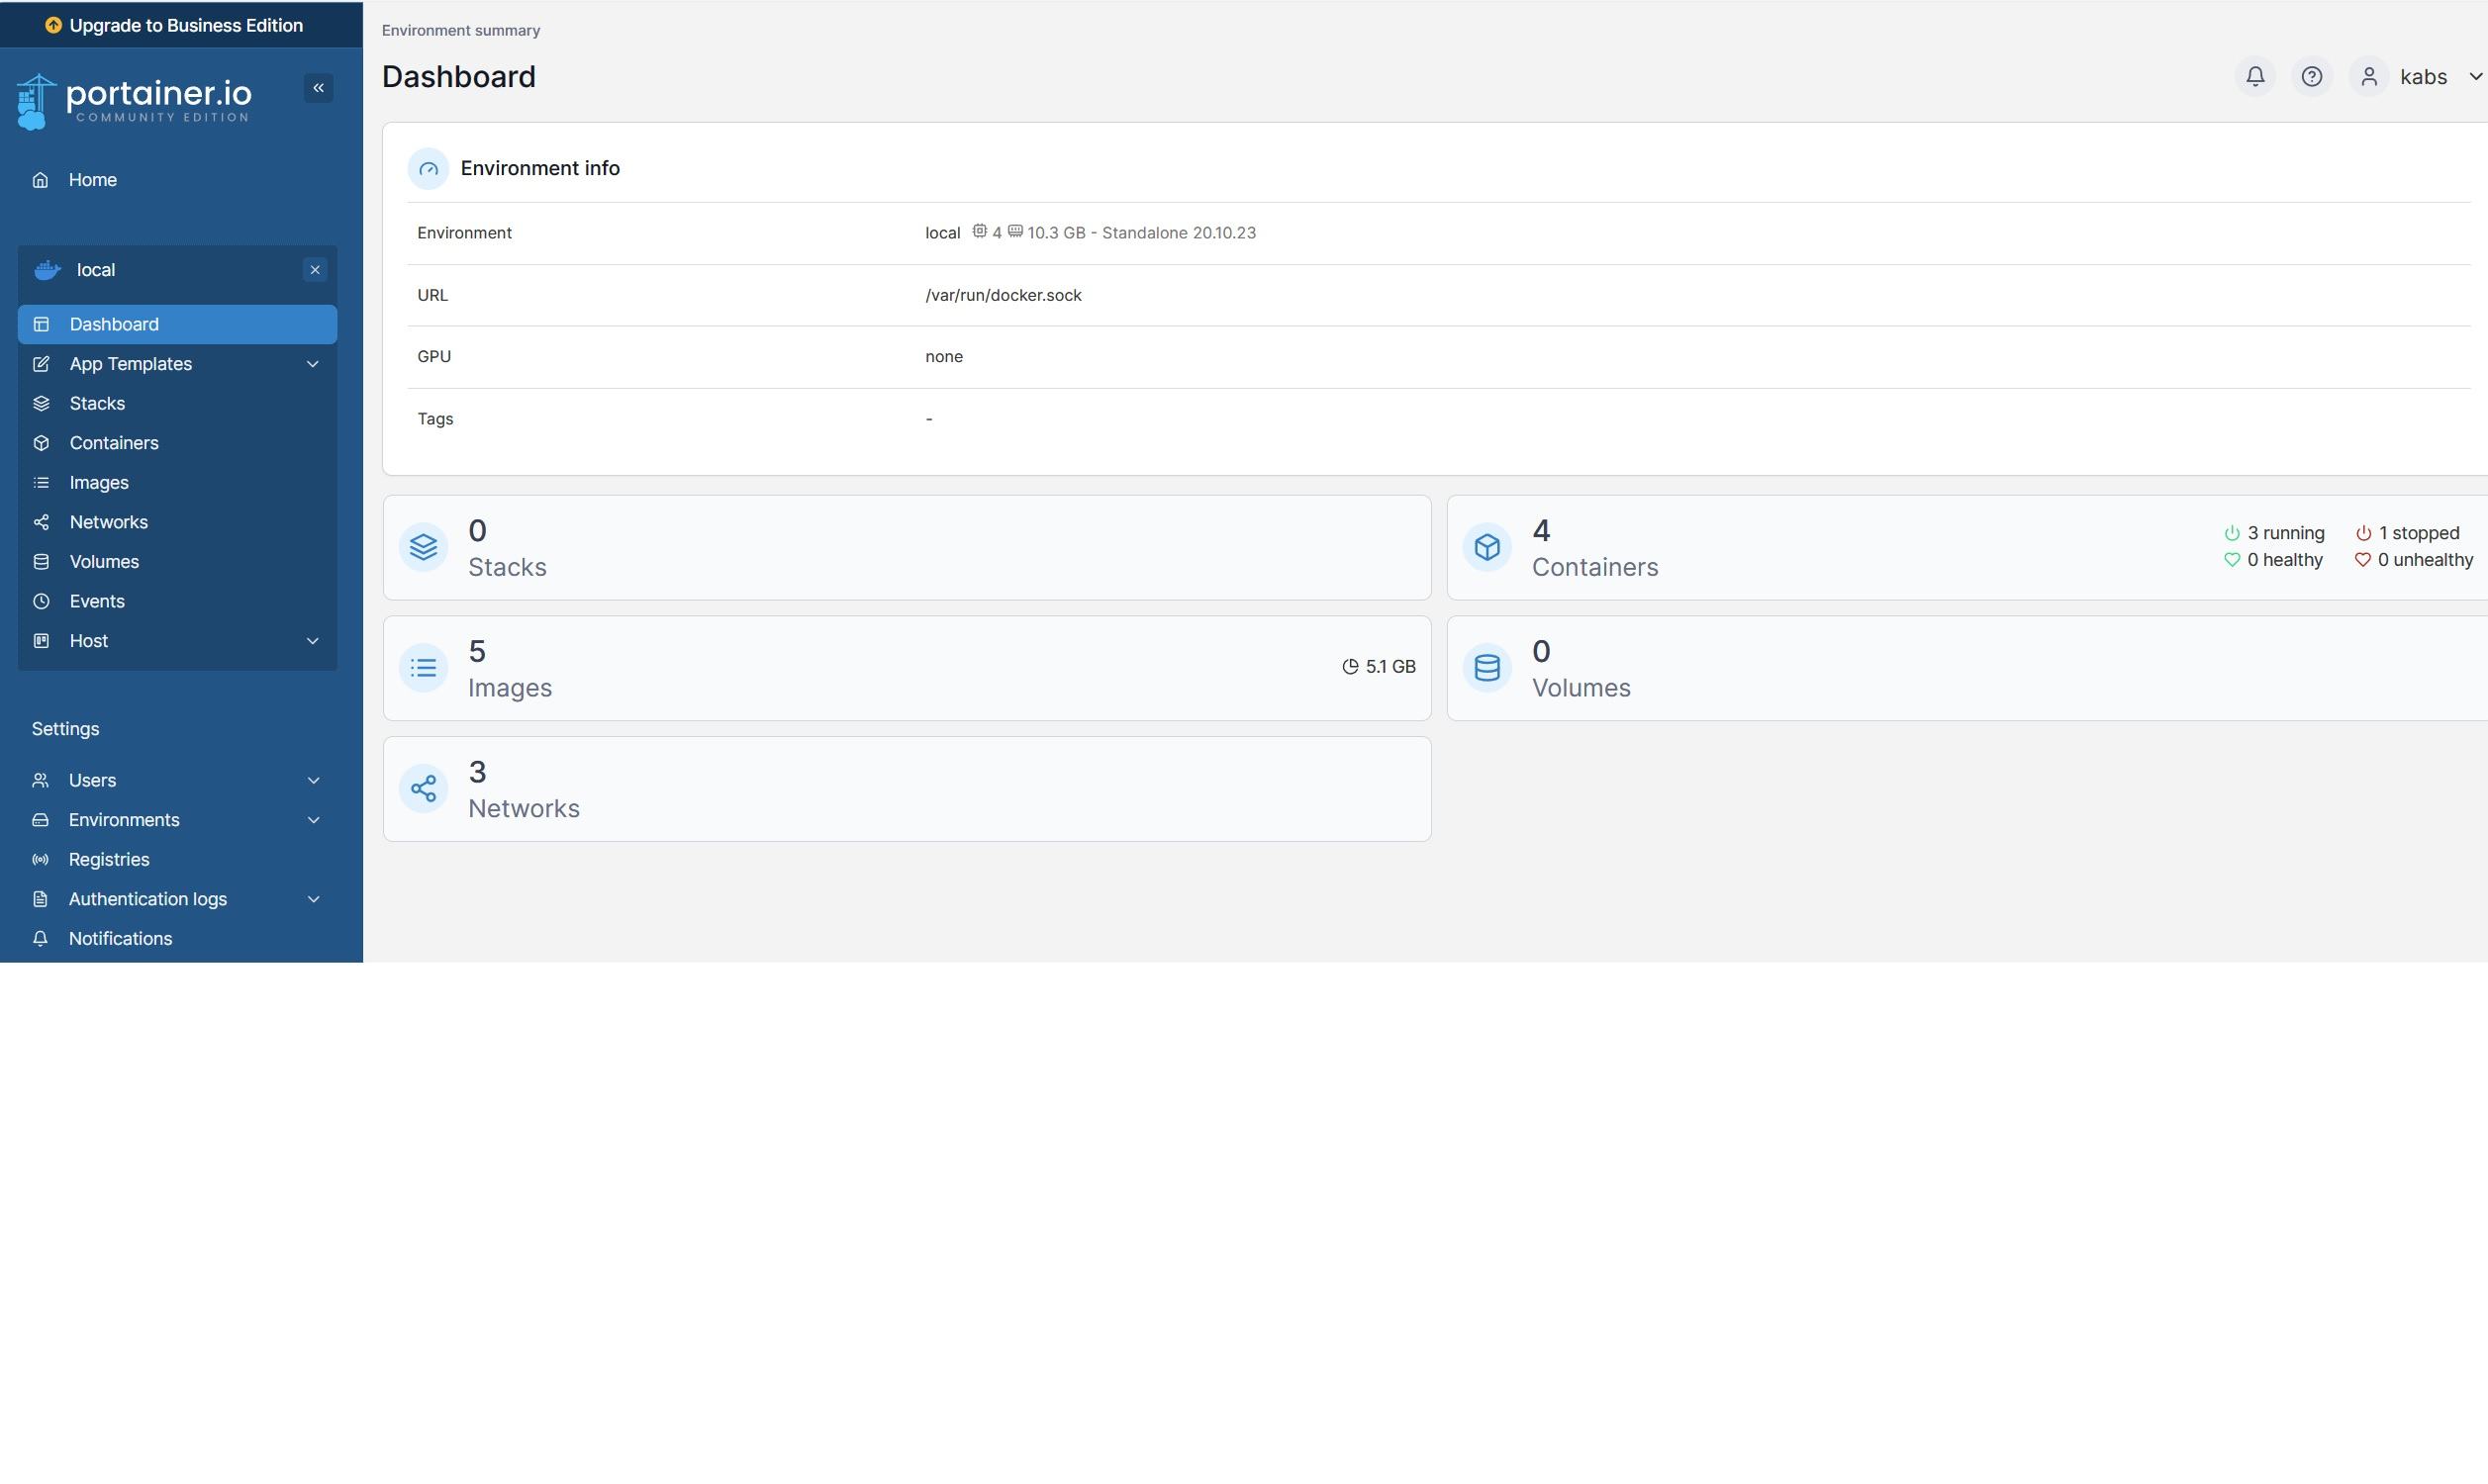The height and width of the screenshot is (1484, 2488).
Task: Go to Events in sidebar
Action: [x=97, y=601]
